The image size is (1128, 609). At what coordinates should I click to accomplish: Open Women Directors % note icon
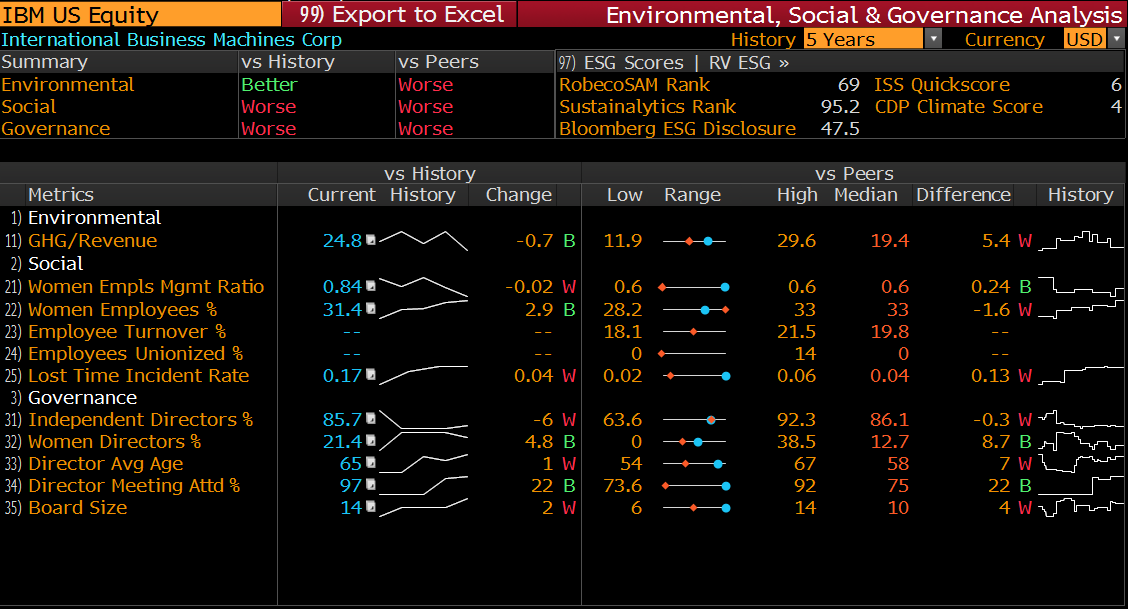click(371, 440)
